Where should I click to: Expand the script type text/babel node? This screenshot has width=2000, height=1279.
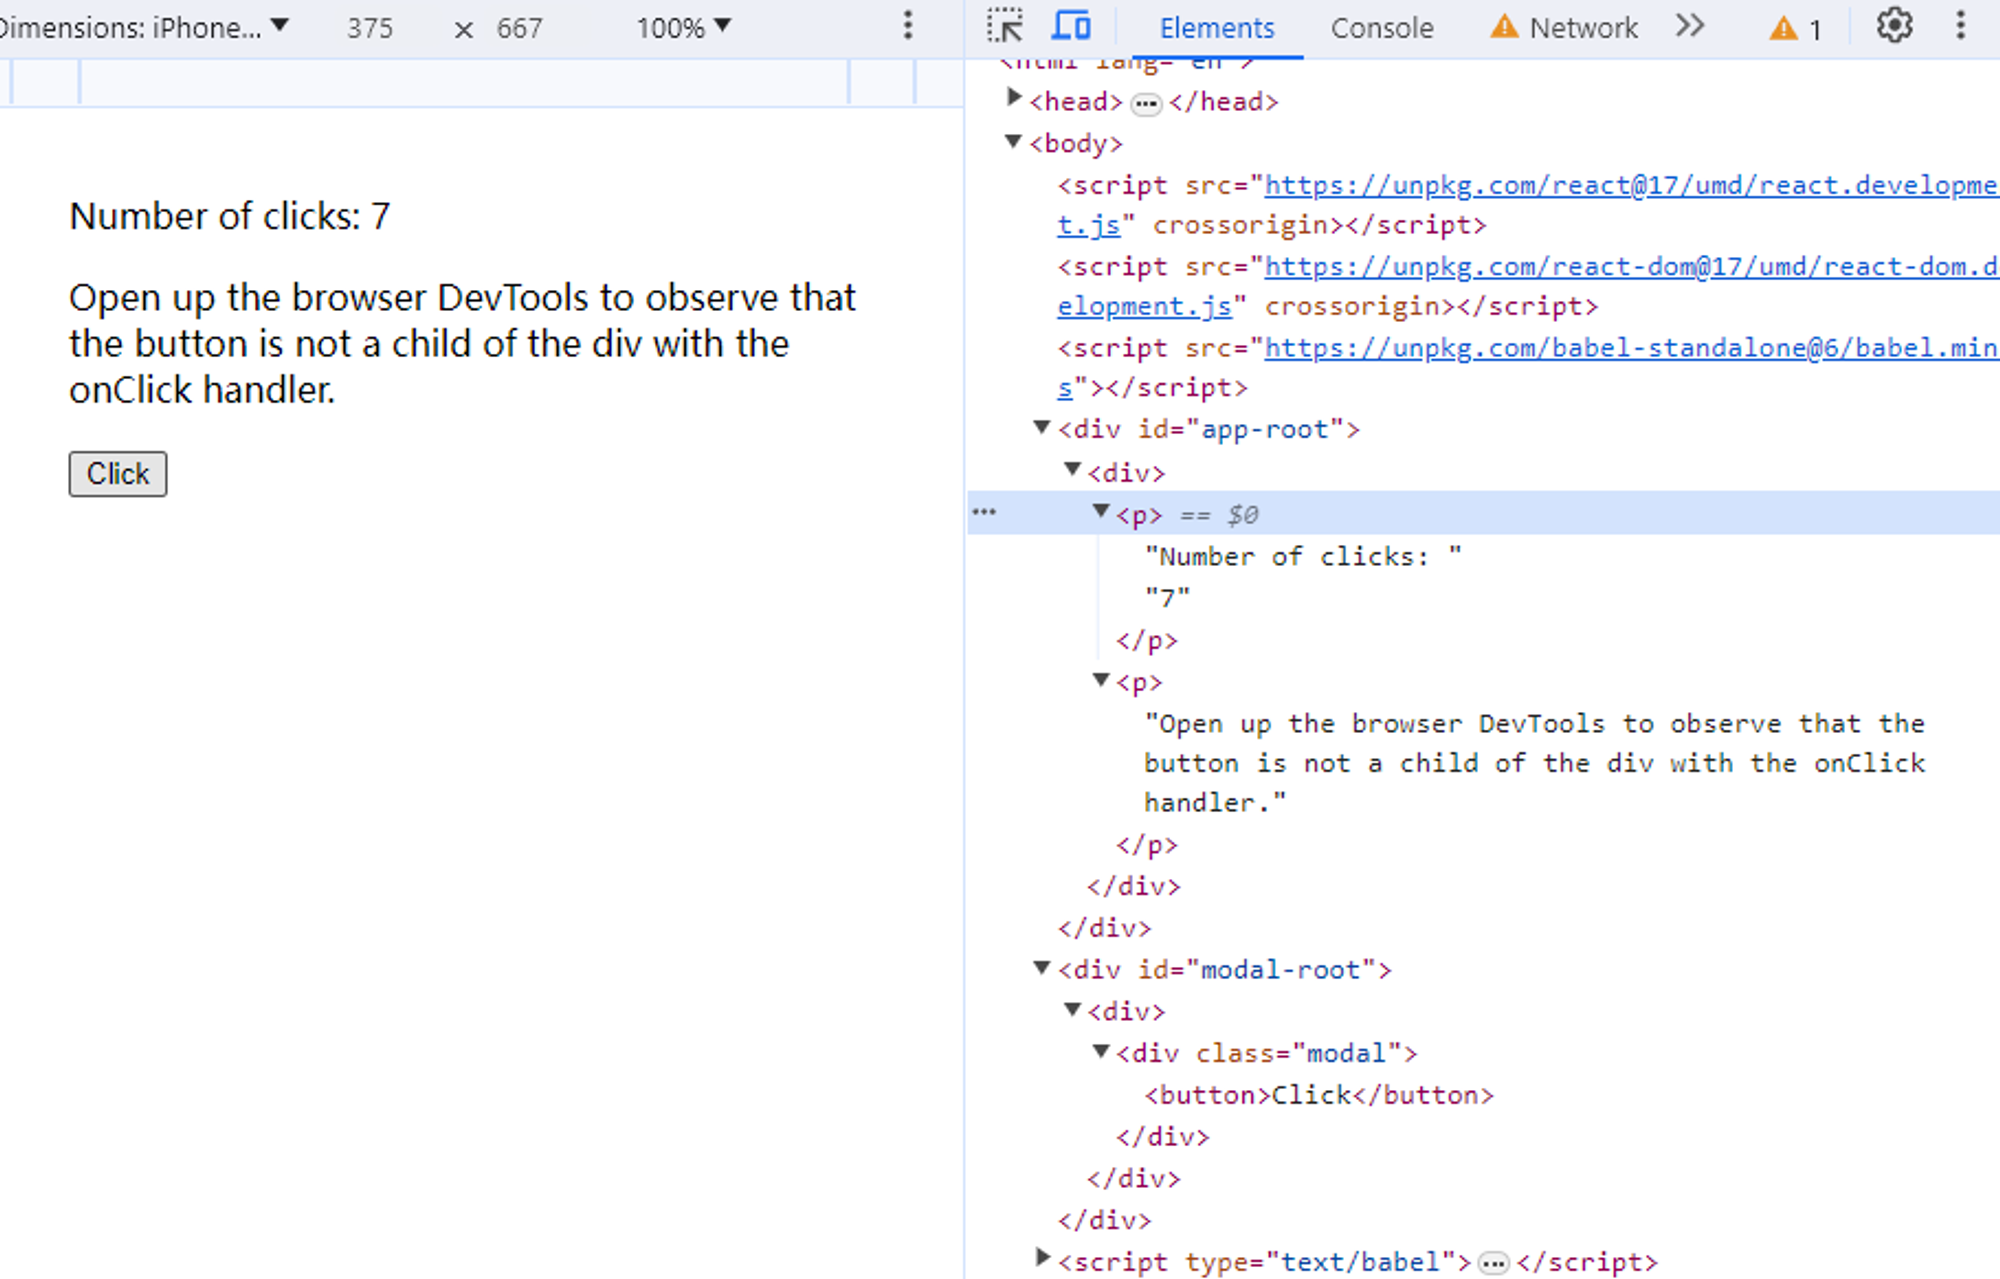[1042, 1257]
